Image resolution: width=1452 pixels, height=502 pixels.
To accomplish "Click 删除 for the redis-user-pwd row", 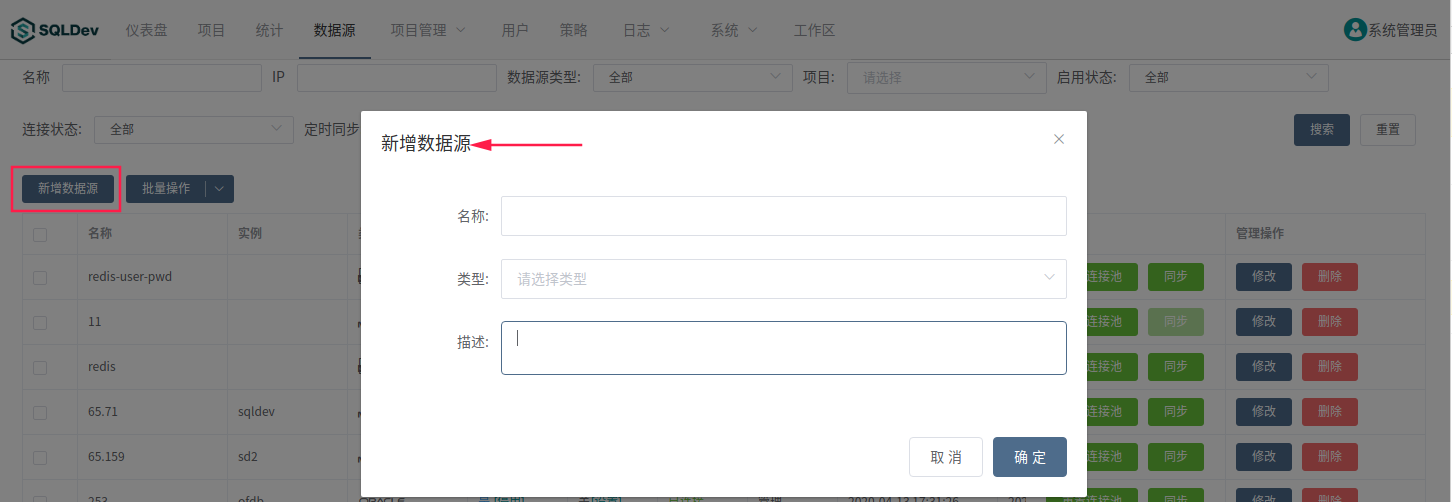I will (x=1329, y=277).
